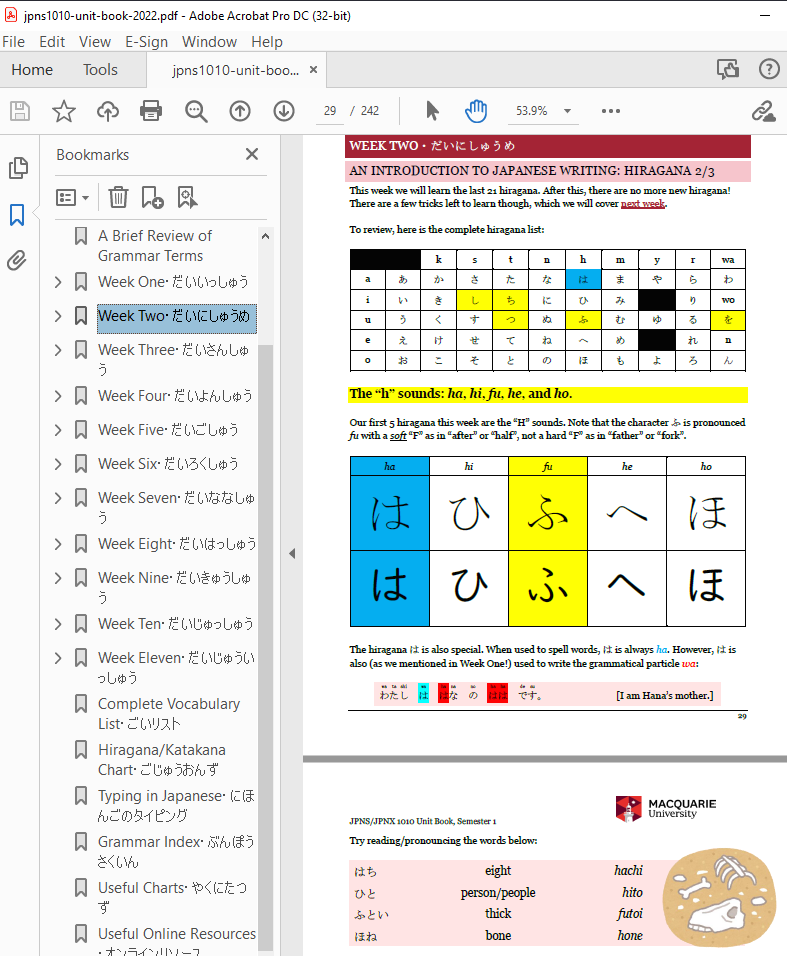Open the Week Five bookmark label
The width and height of the screenshot is (787, 956).
point(168,430)
